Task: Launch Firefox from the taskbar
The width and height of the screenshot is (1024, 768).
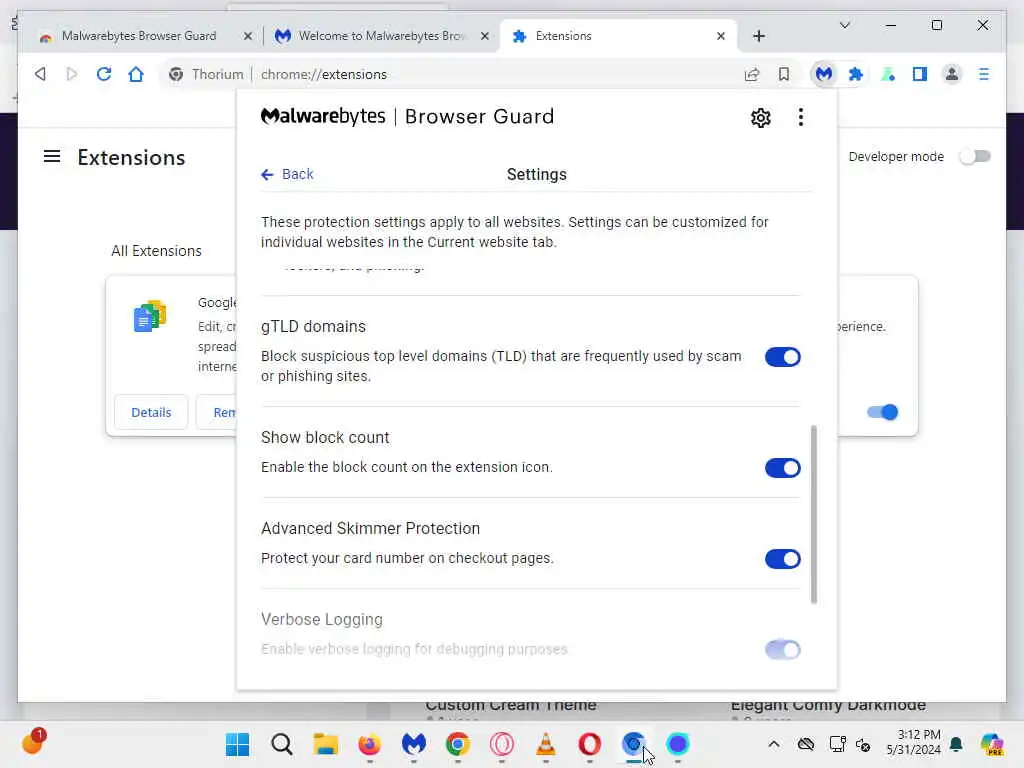Action: pyautogui.click(x=370, y=744)
